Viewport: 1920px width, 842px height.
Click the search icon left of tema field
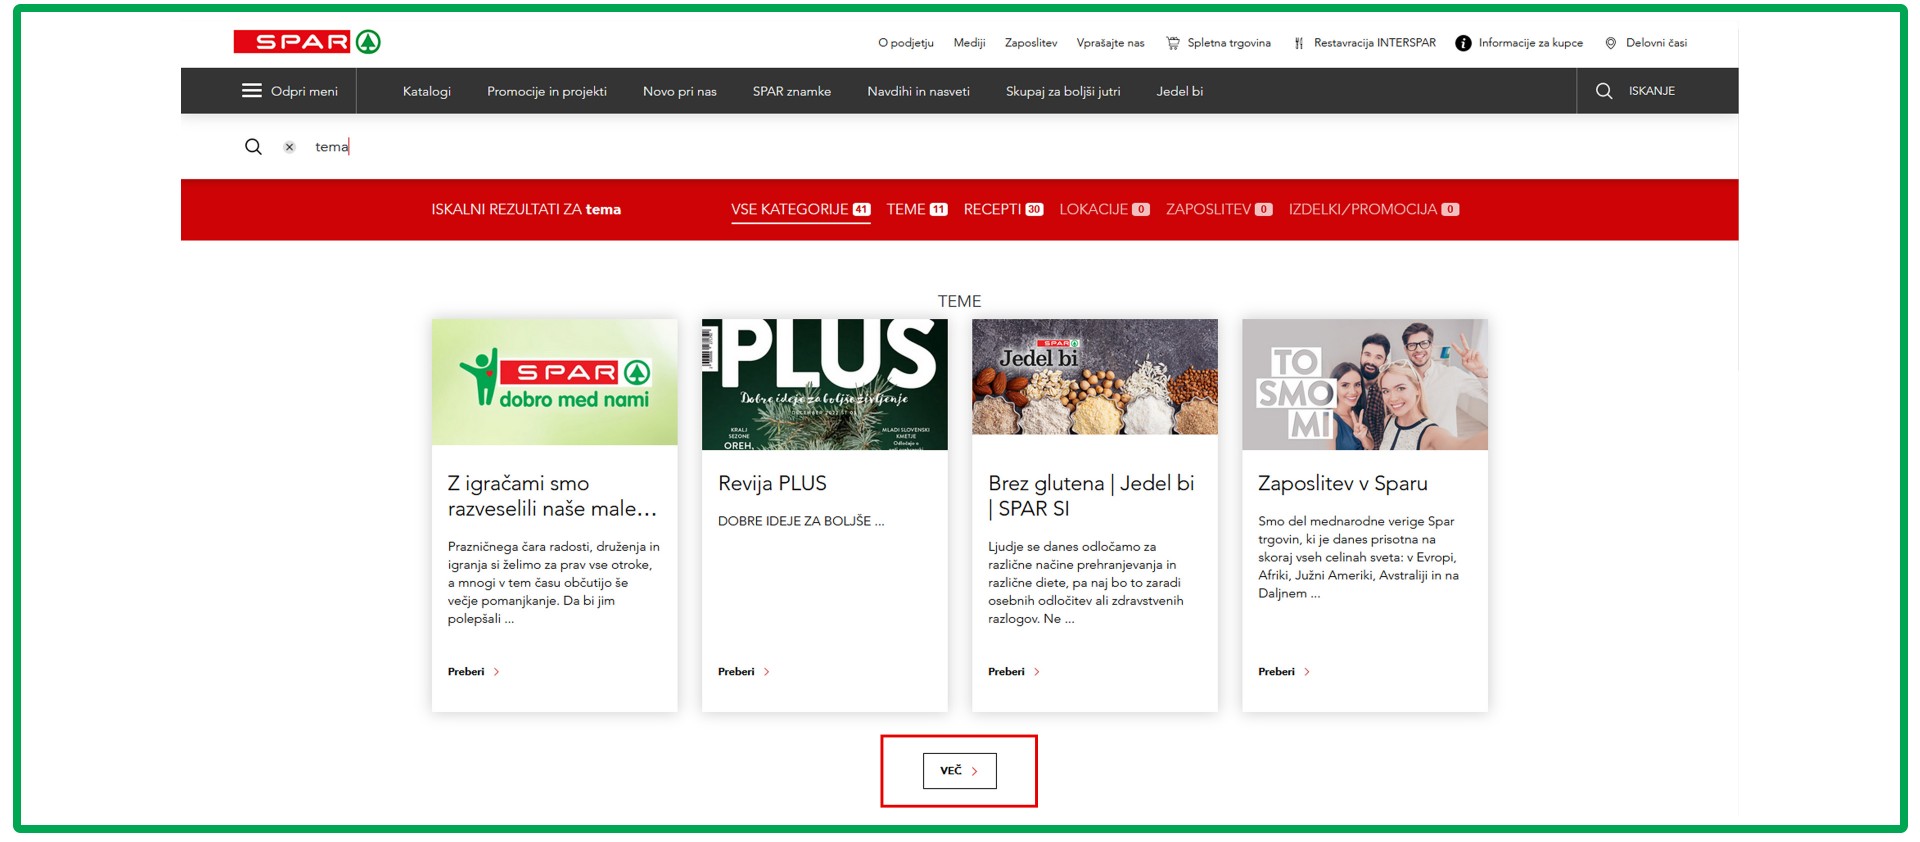[253, 147]
